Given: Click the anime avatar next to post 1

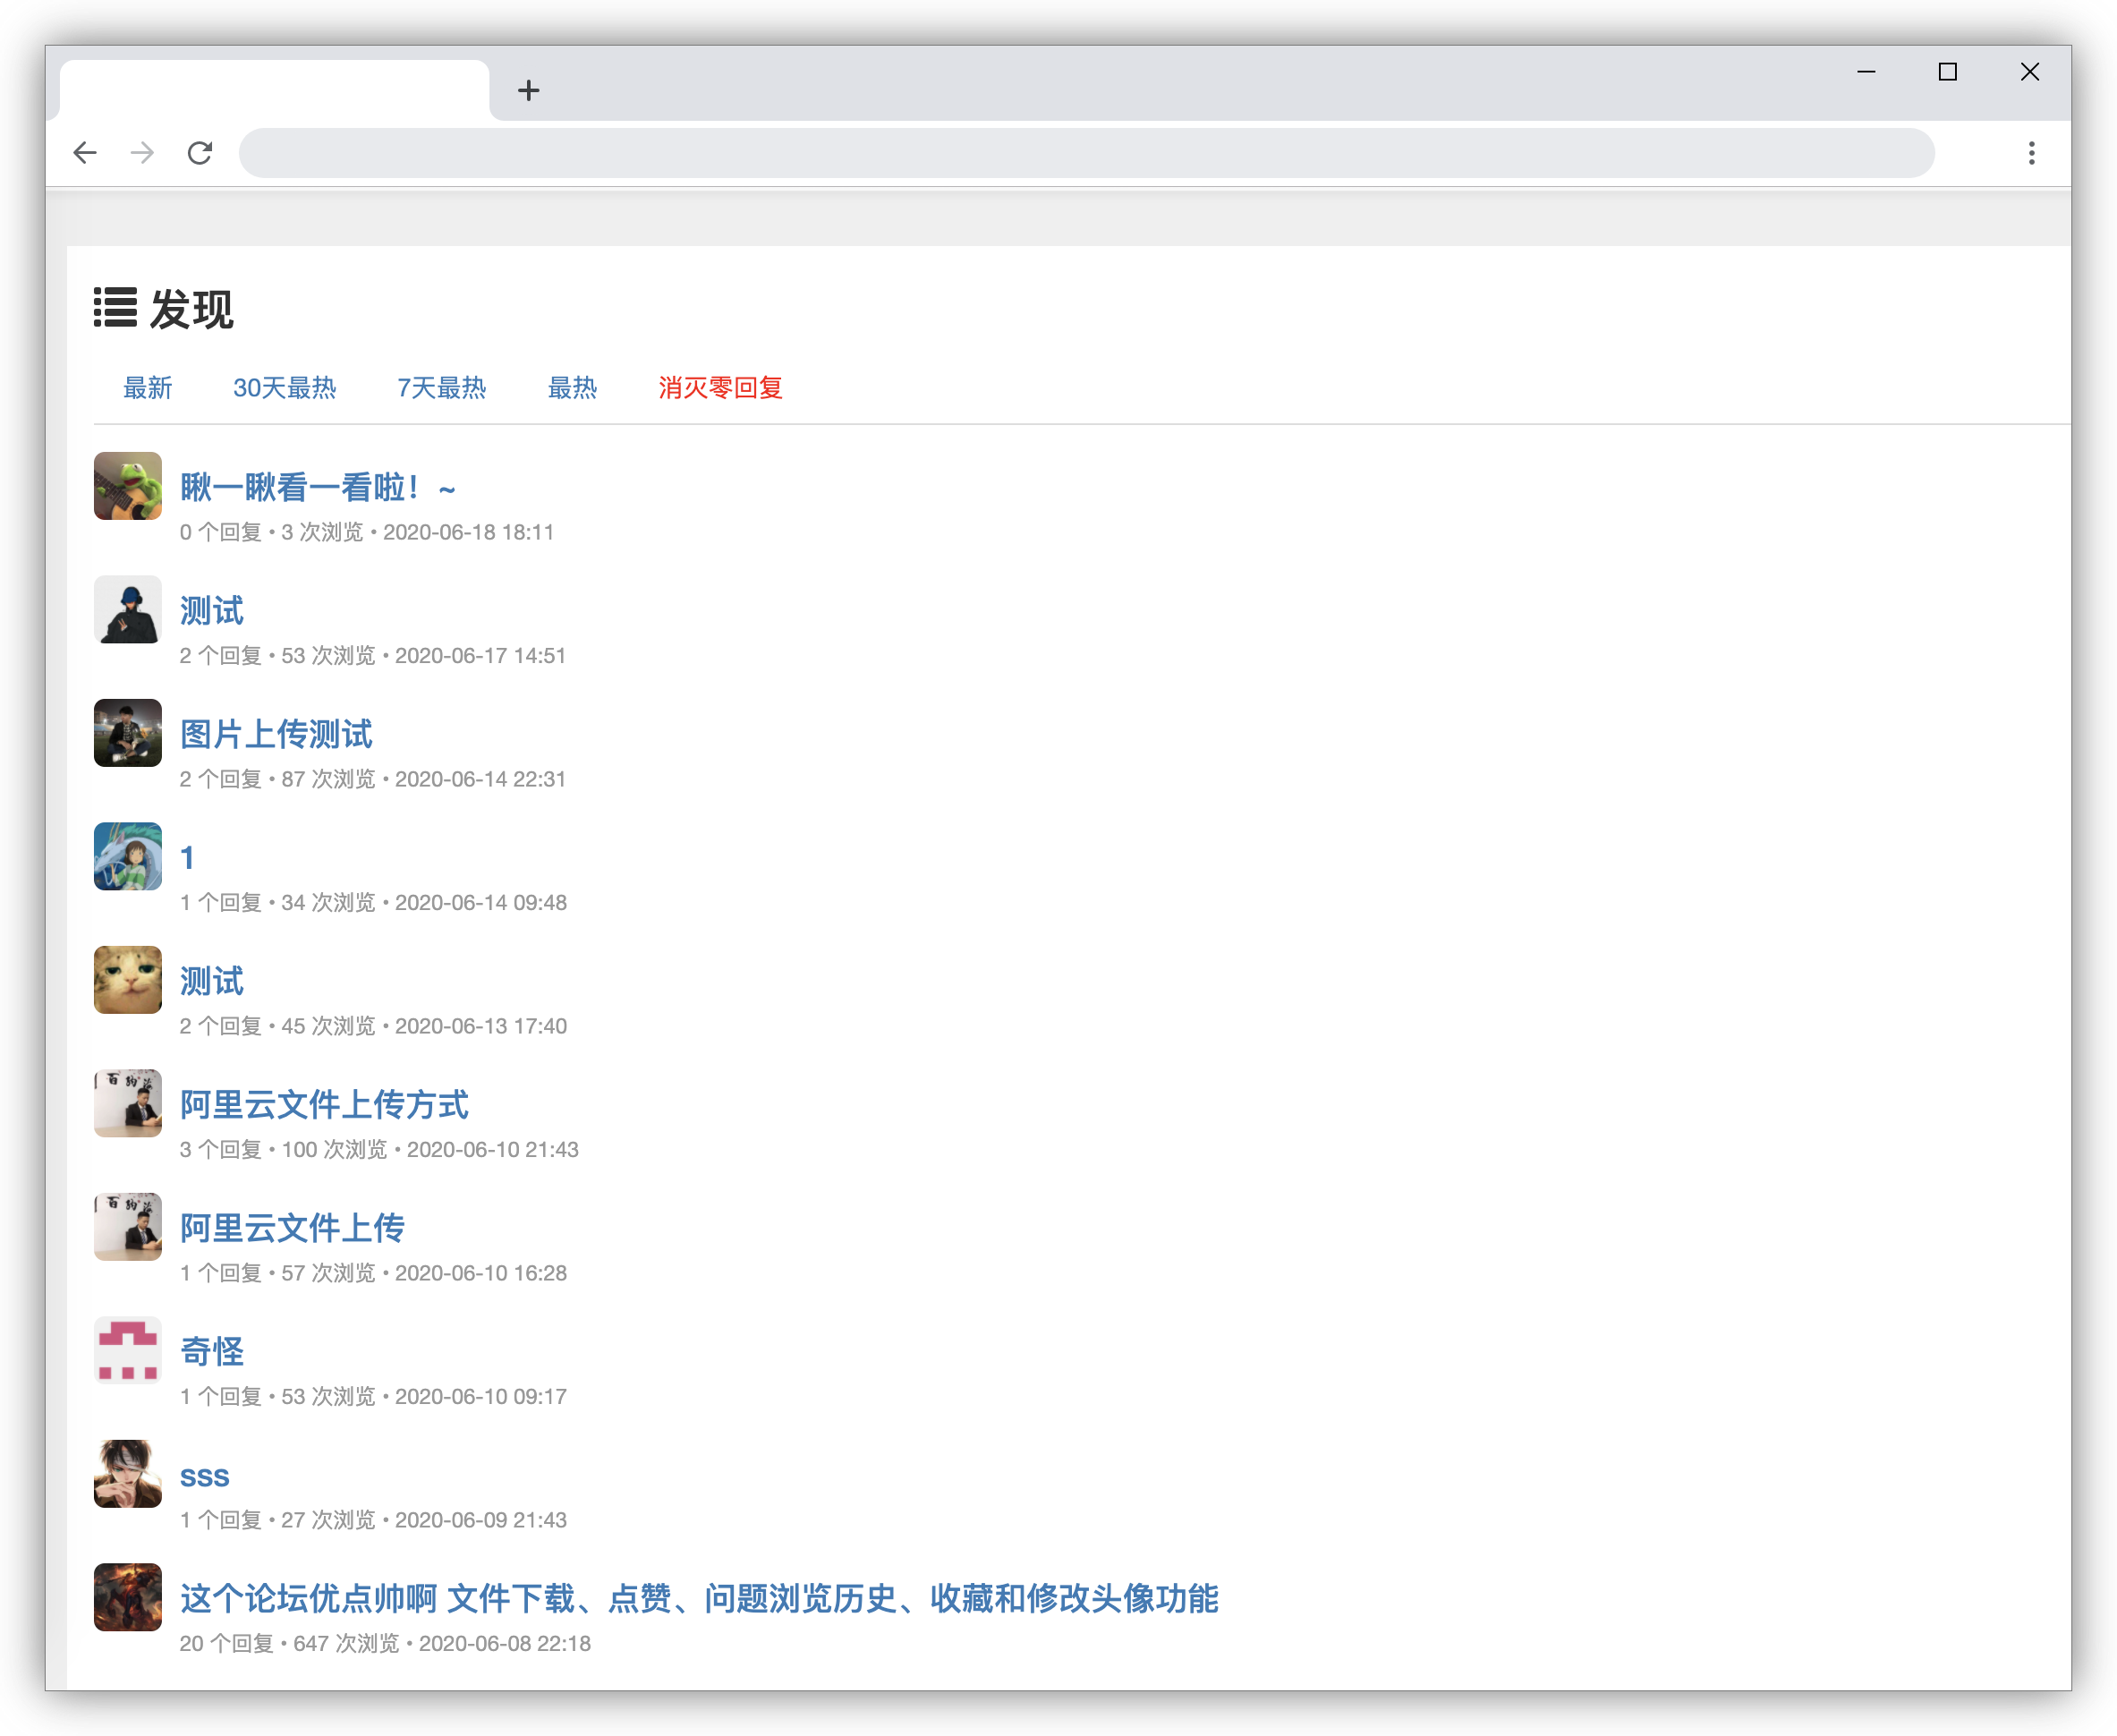Looking at the screenshot, I should click(x=127, y=857).
